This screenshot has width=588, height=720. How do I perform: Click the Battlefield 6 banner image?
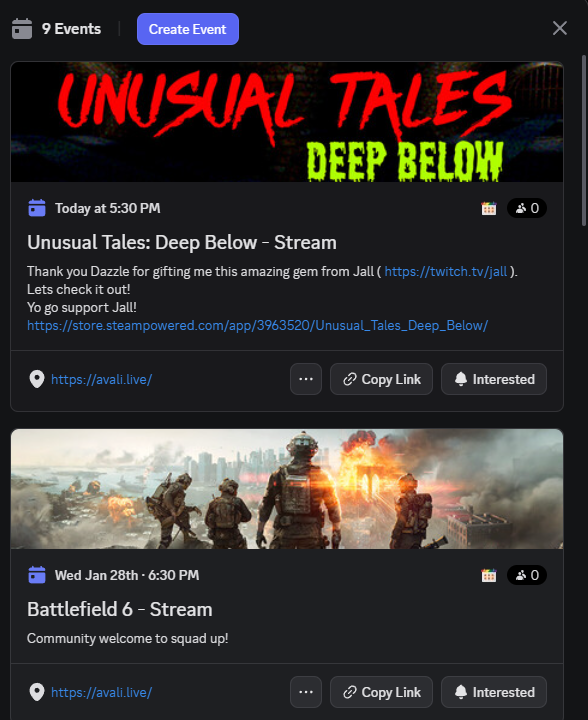(x=287, y=489)
